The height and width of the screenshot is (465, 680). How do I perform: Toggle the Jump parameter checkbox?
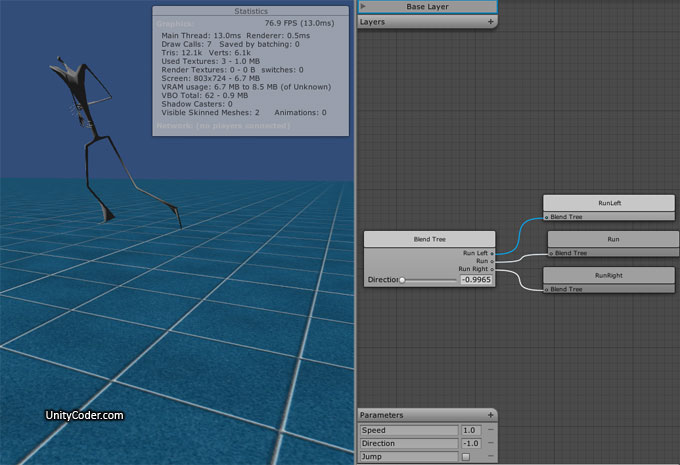(x=466, y=457)
